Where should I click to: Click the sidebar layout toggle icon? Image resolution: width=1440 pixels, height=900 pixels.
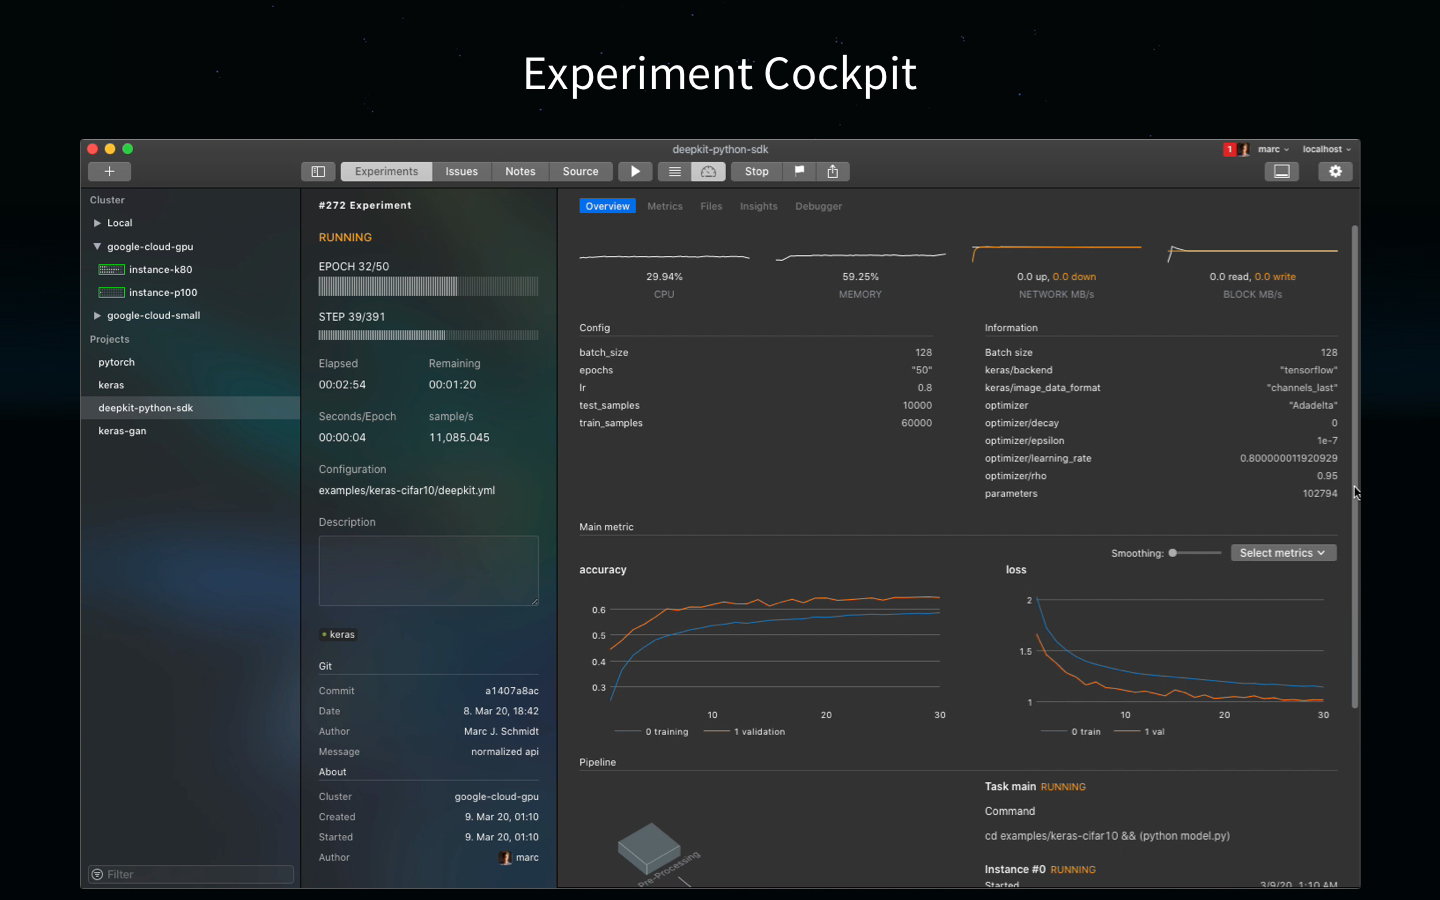[x=318, y=171]
